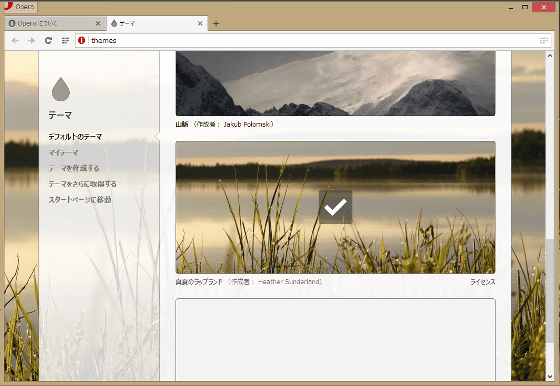
Task: Click the checkmark on the selected lake theme
Action: pos(335,207)
